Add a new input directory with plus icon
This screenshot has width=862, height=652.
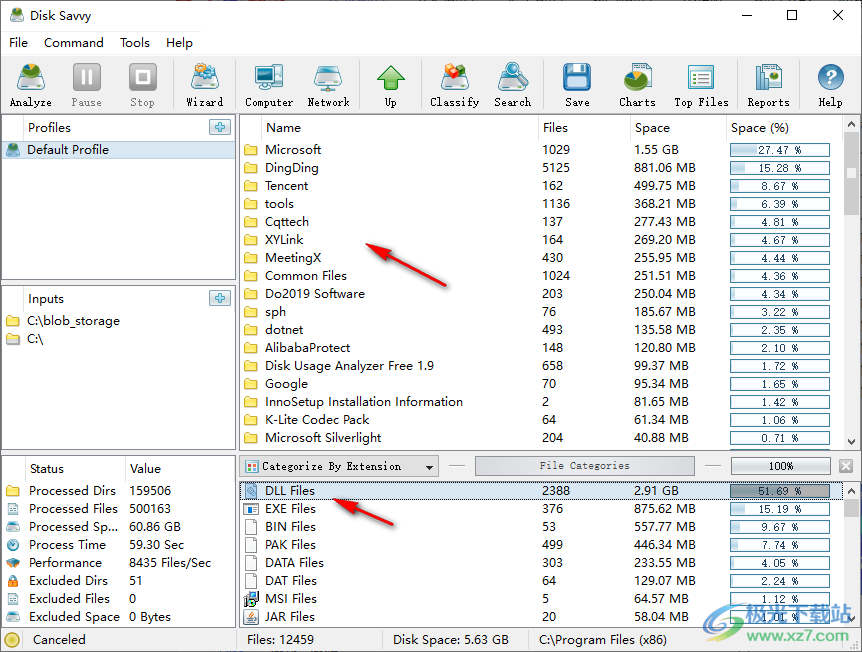(x=220, y=298)
